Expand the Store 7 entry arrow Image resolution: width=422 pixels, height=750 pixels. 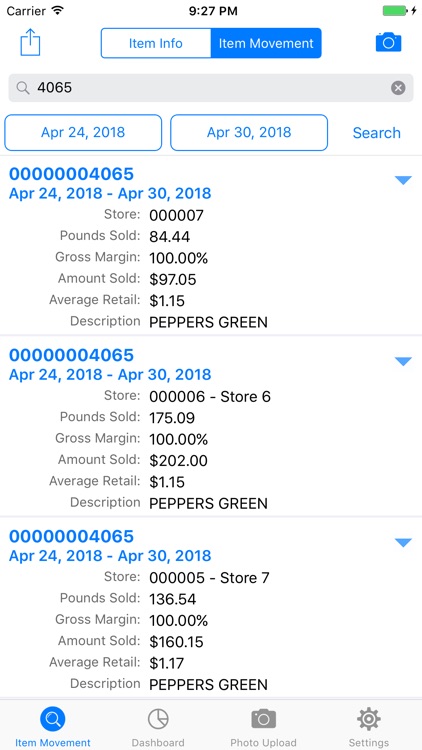coord(403,542)
